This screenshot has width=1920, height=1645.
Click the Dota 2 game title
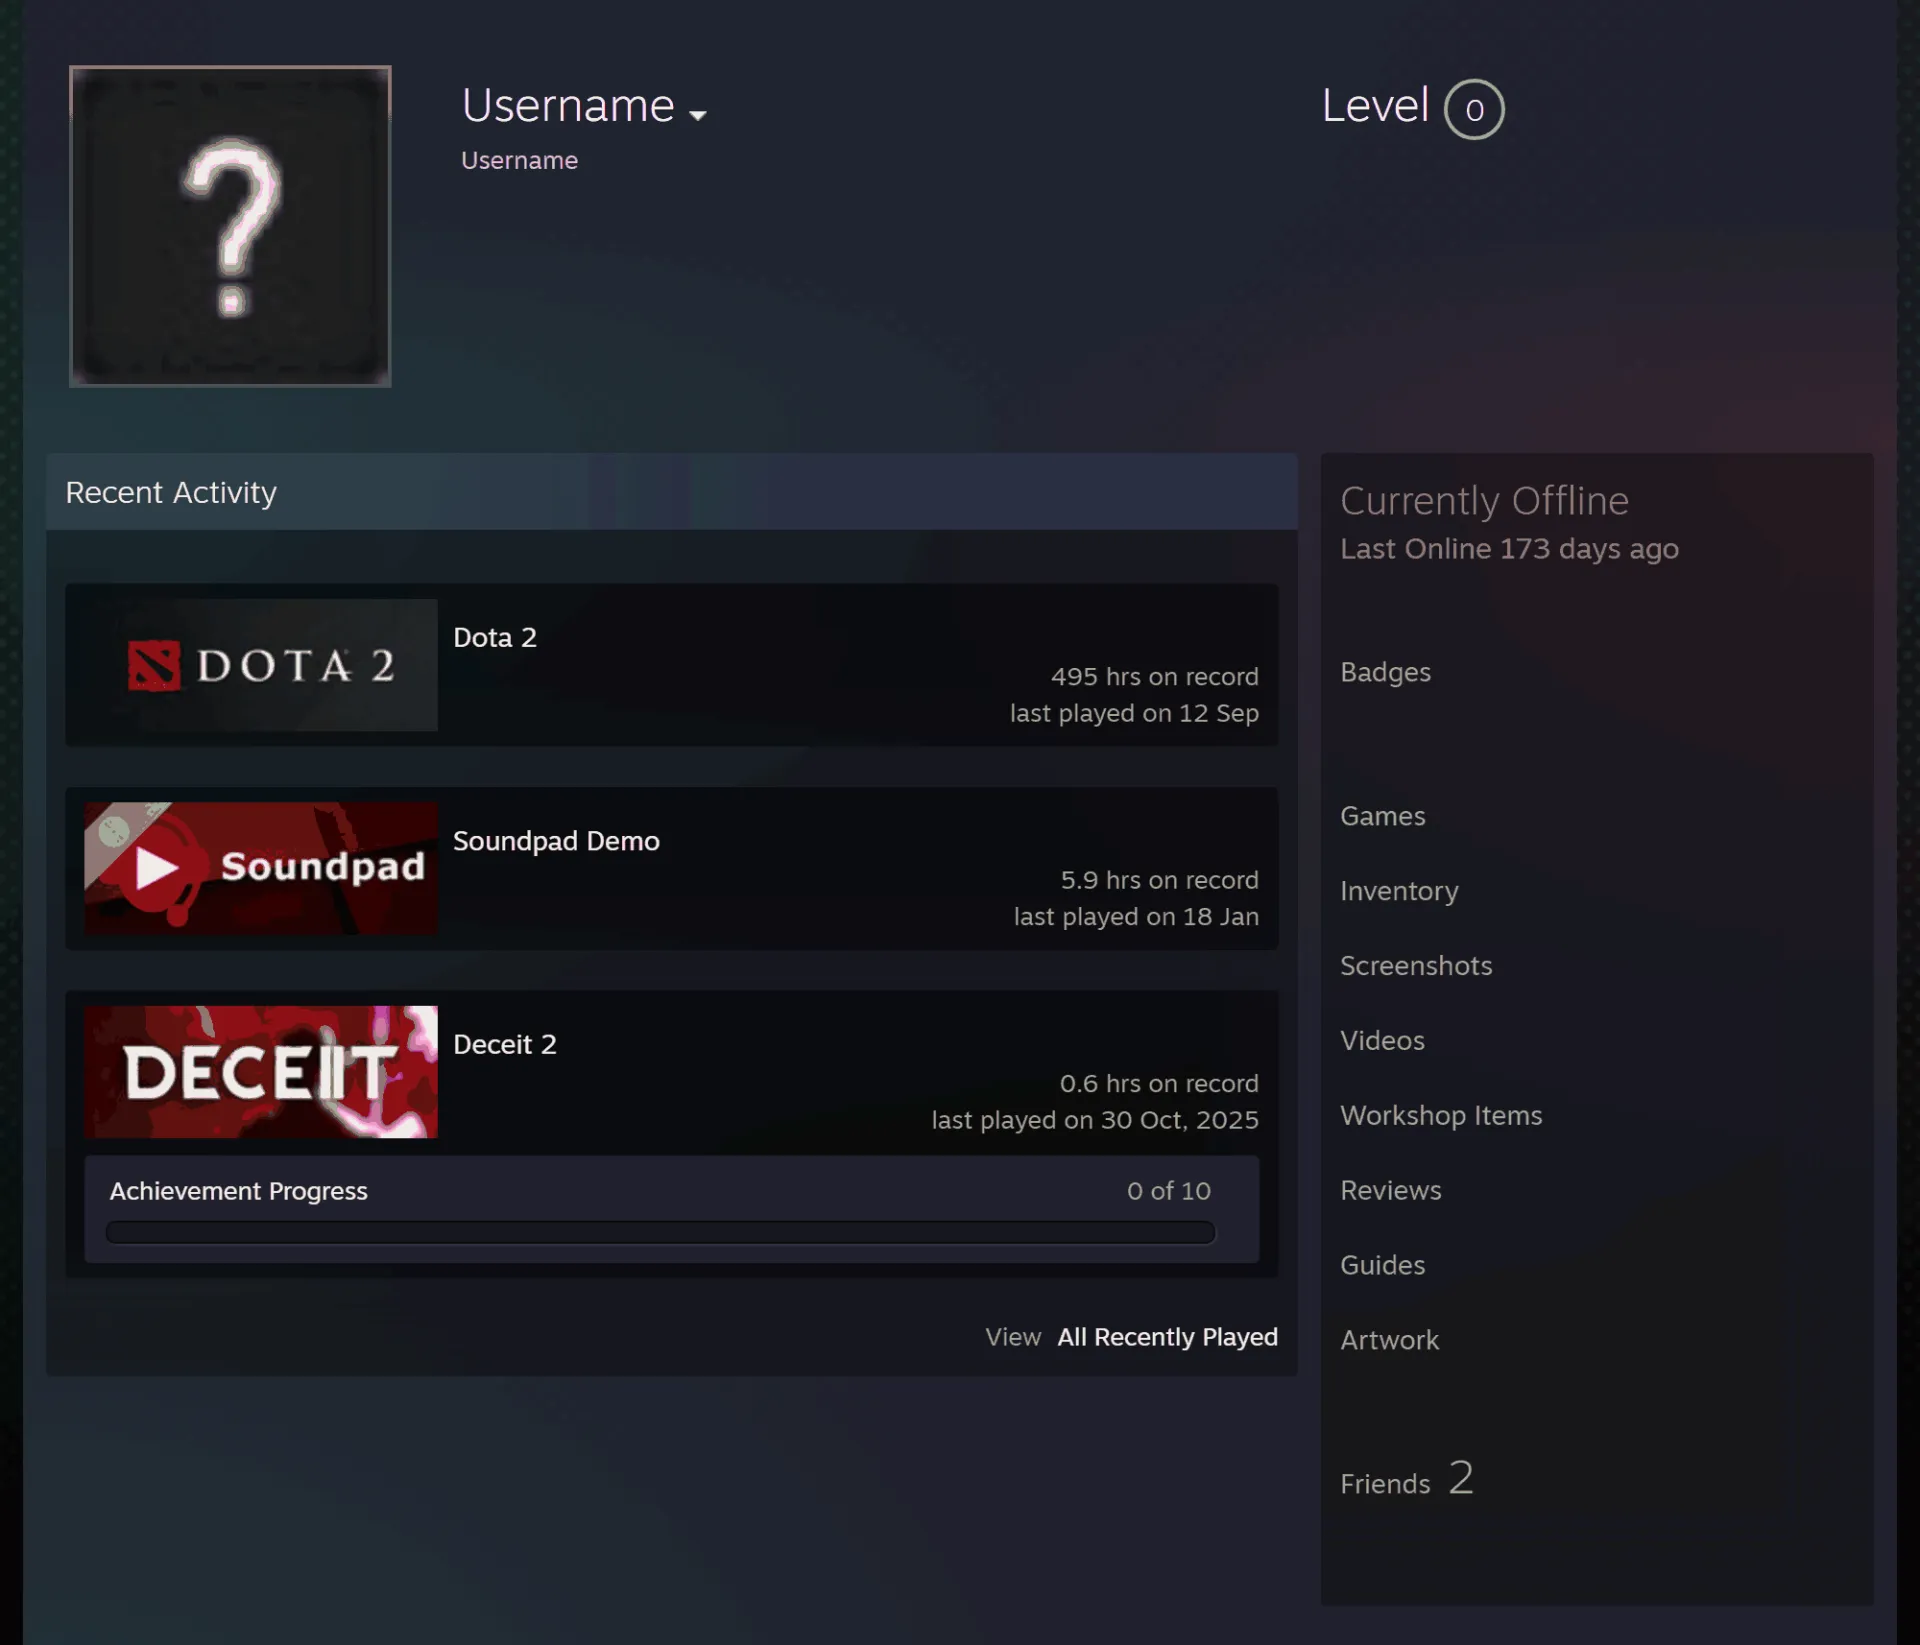[x=495, y=637]
